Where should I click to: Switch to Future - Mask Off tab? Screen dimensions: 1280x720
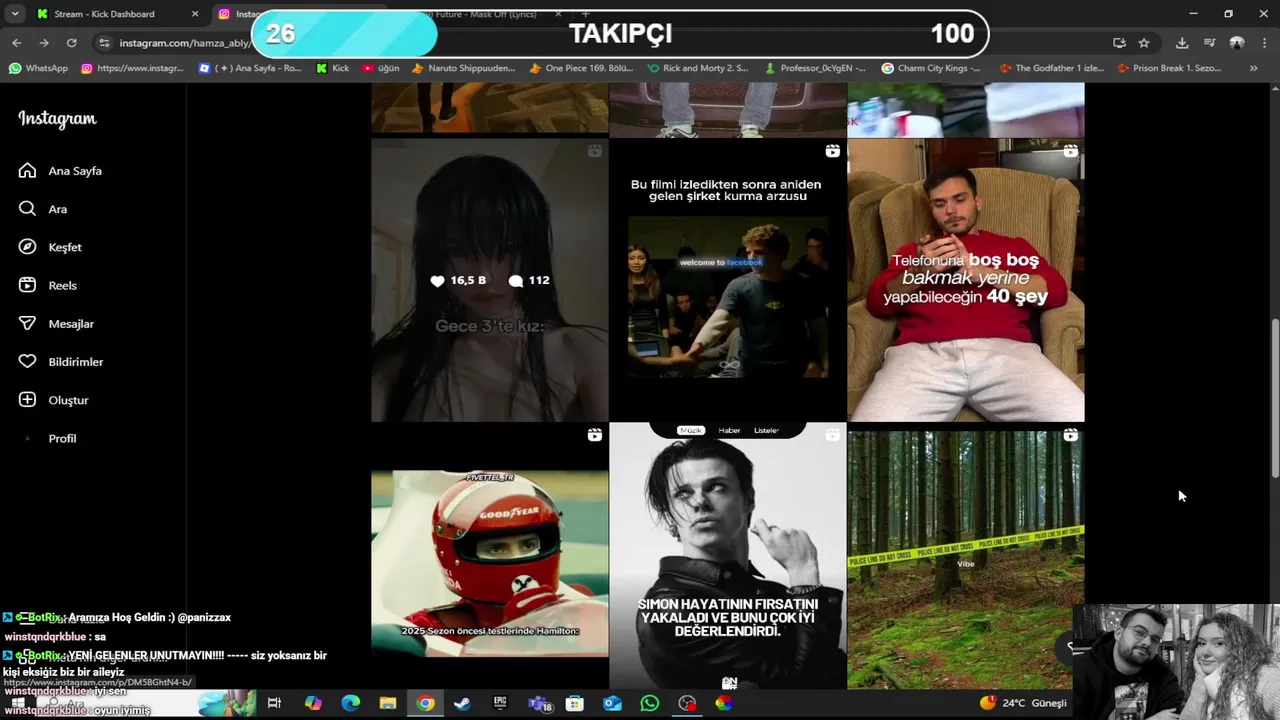[490, 14]
